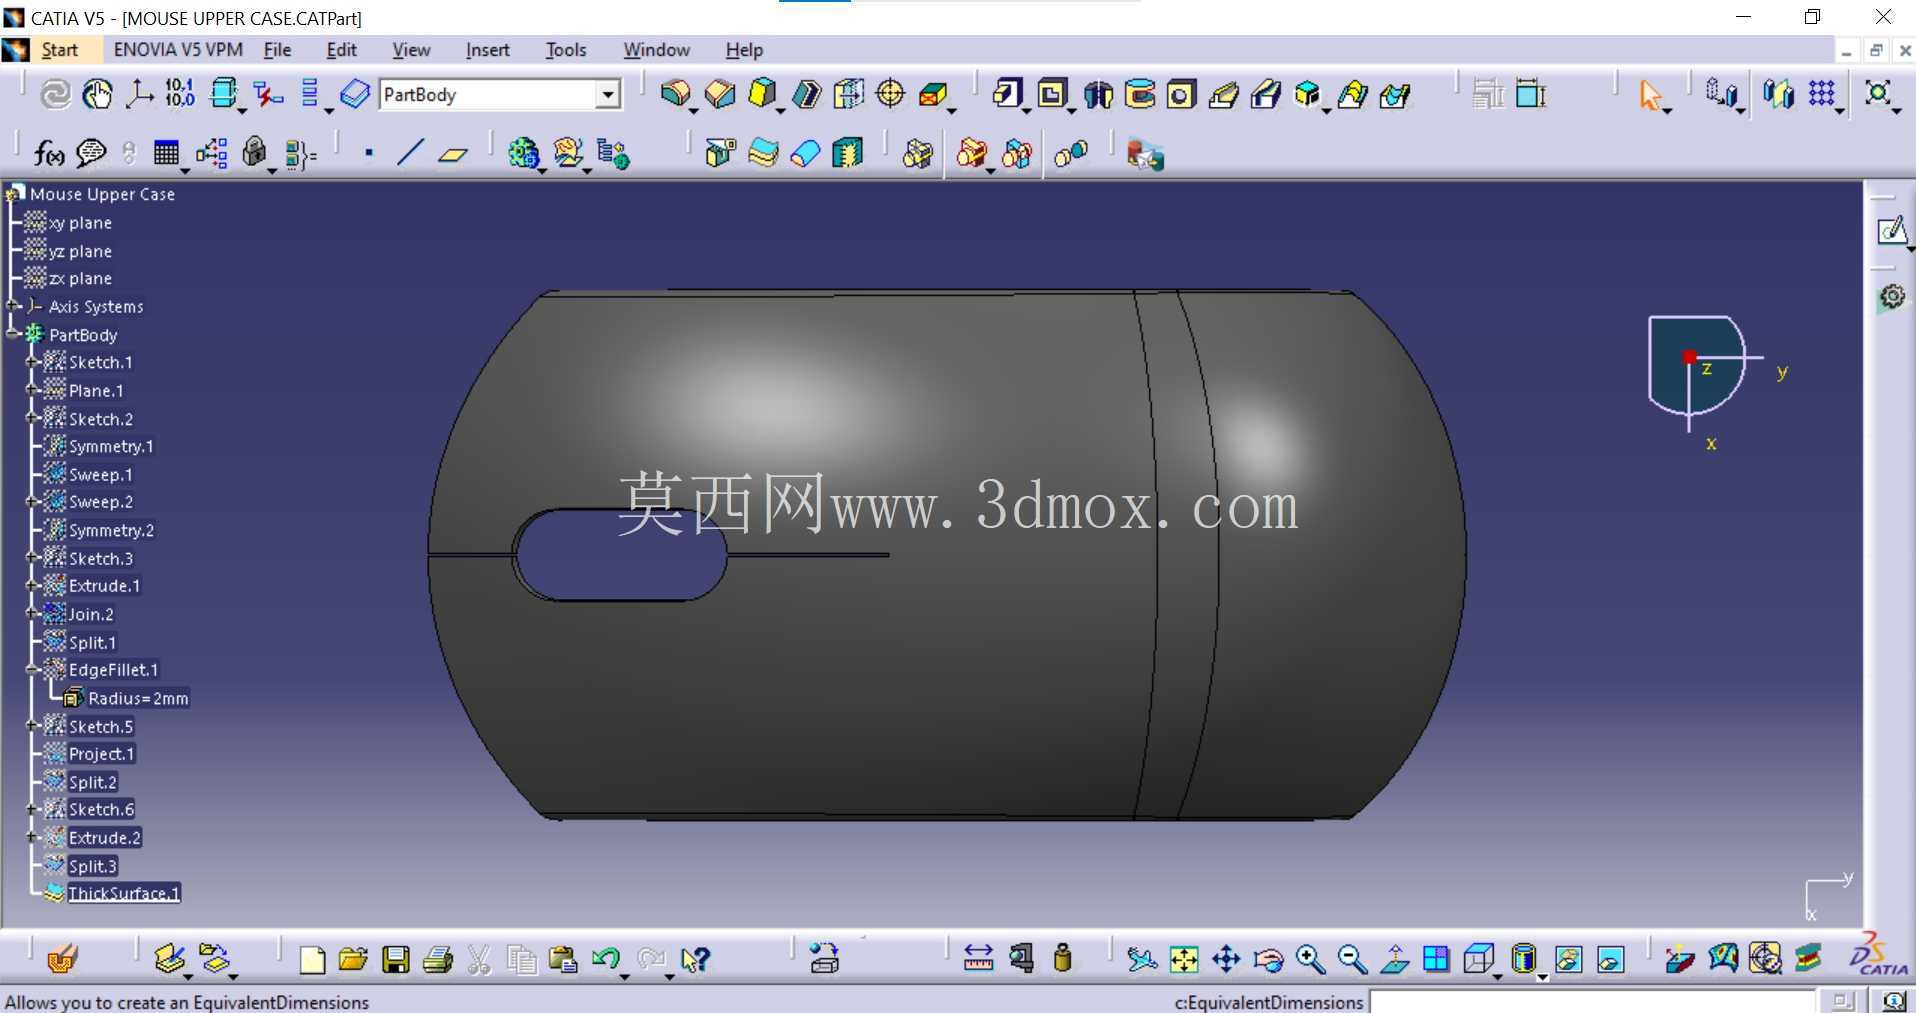1916x1013 pixels.
Task: Click the orange Select arrow tool
Action: [1650, 95]
